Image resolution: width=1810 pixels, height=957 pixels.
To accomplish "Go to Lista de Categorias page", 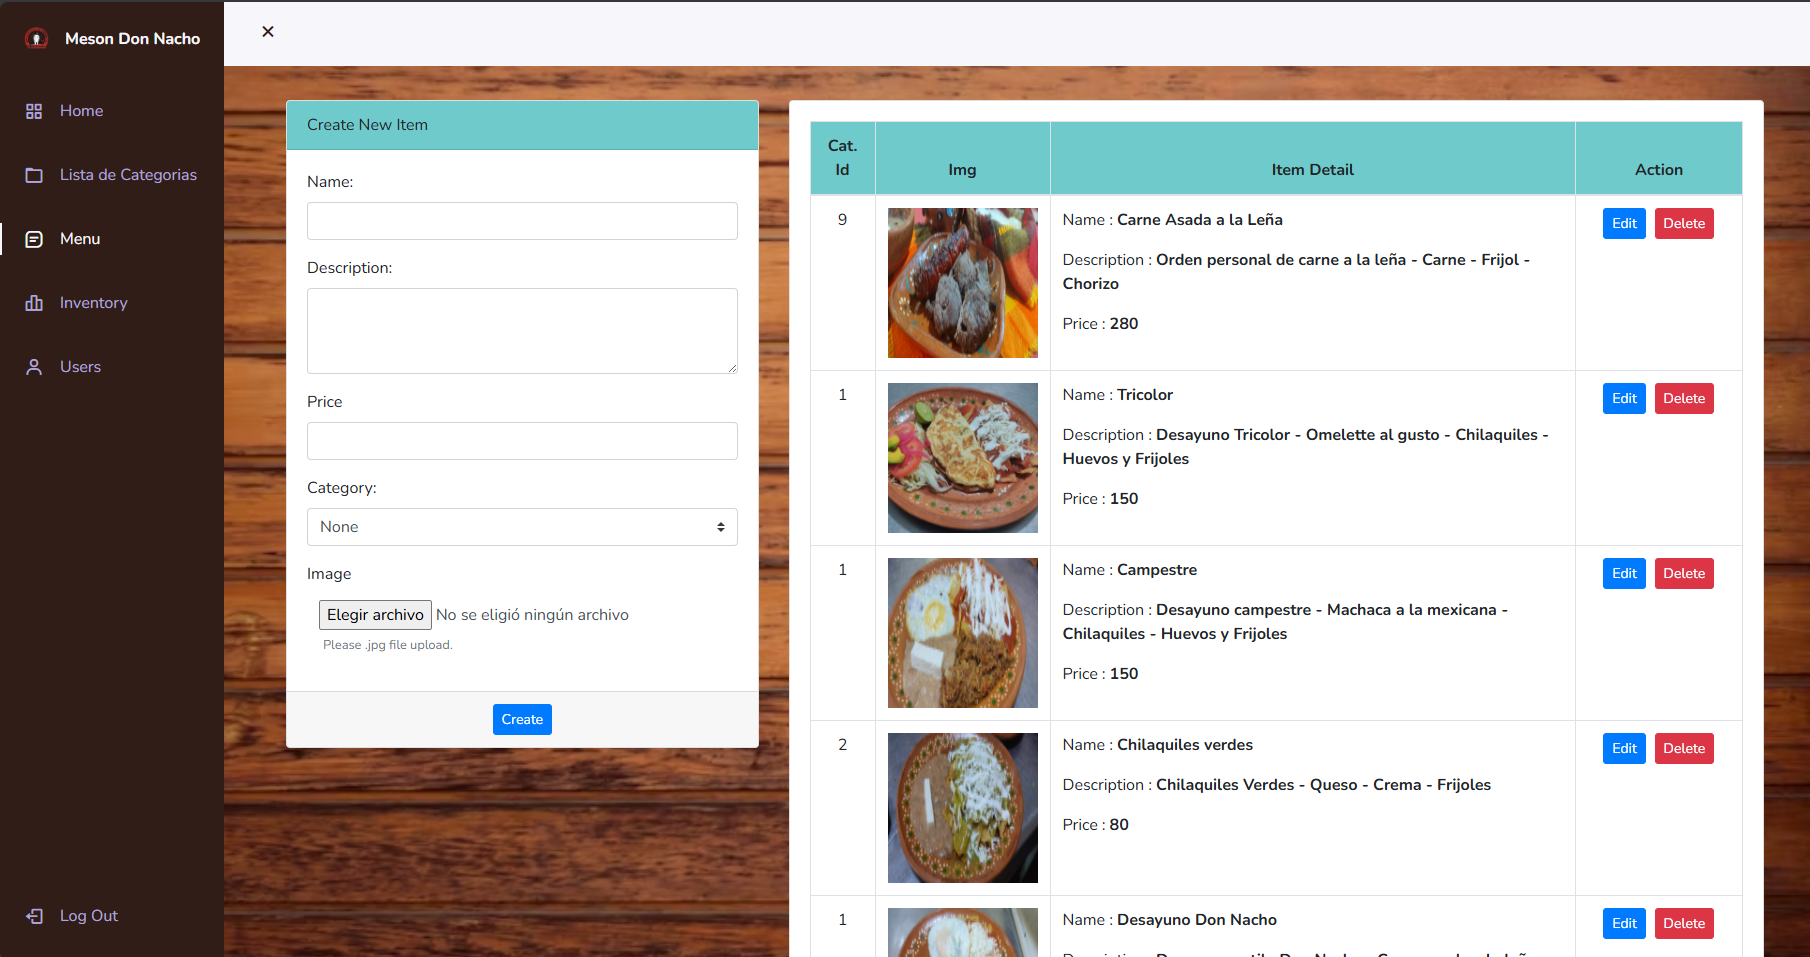I will coord(128,175).
